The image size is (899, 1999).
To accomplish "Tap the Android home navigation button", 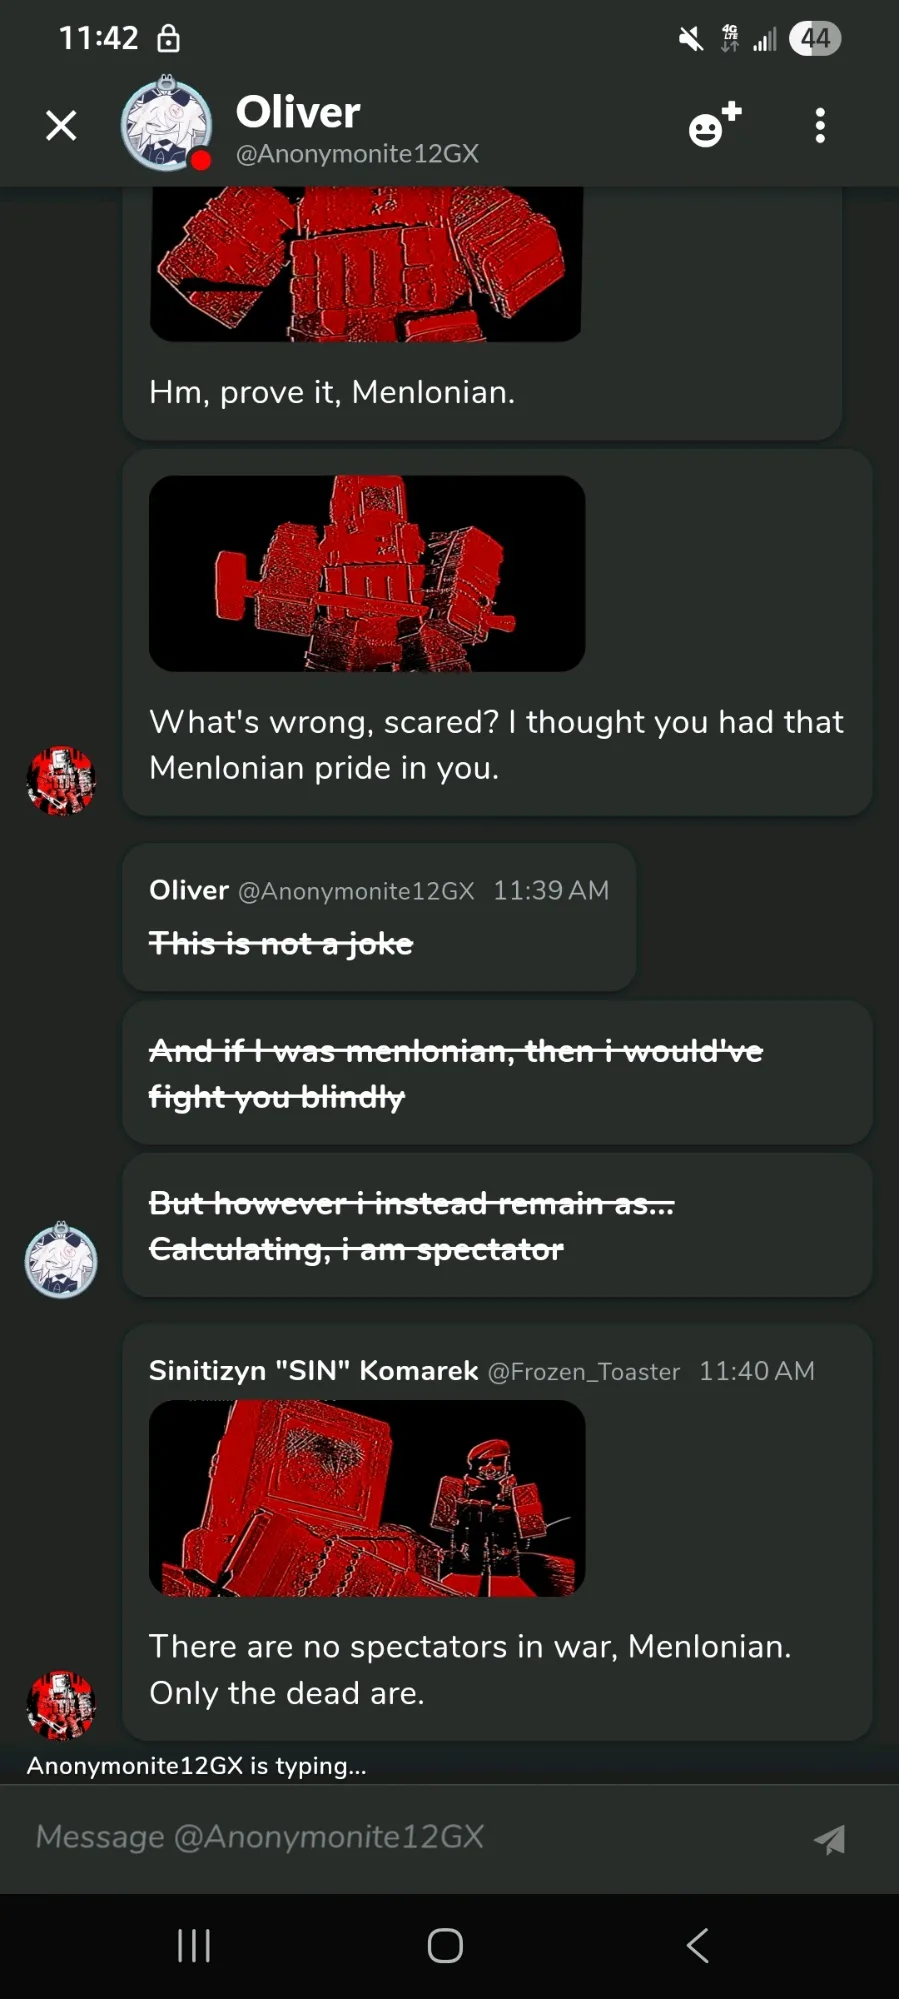I will point(445,1946).
